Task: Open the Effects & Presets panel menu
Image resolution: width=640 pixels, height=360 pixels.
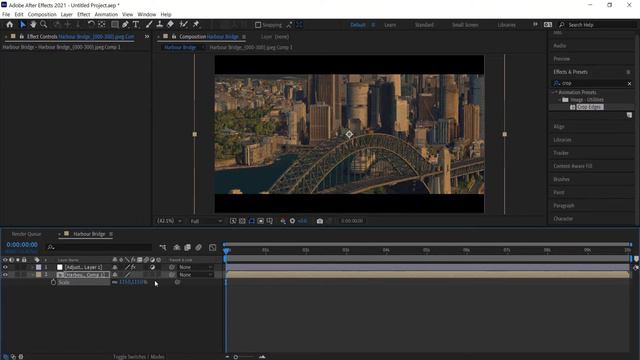Action: click(x=628, y=72)
